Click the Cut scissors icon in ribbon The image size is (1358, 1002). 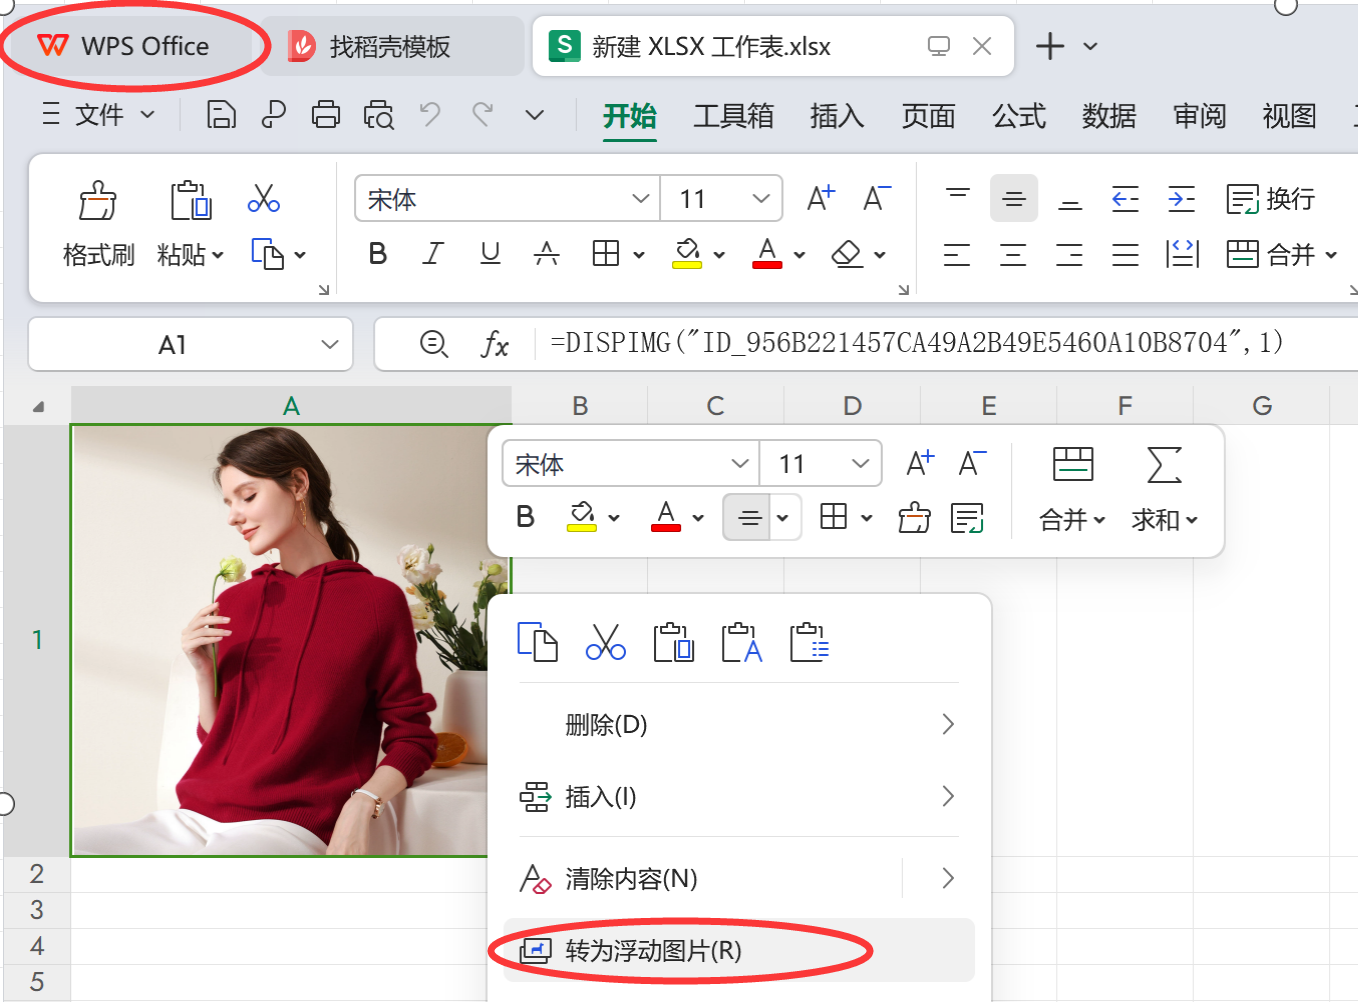(263, 198)
